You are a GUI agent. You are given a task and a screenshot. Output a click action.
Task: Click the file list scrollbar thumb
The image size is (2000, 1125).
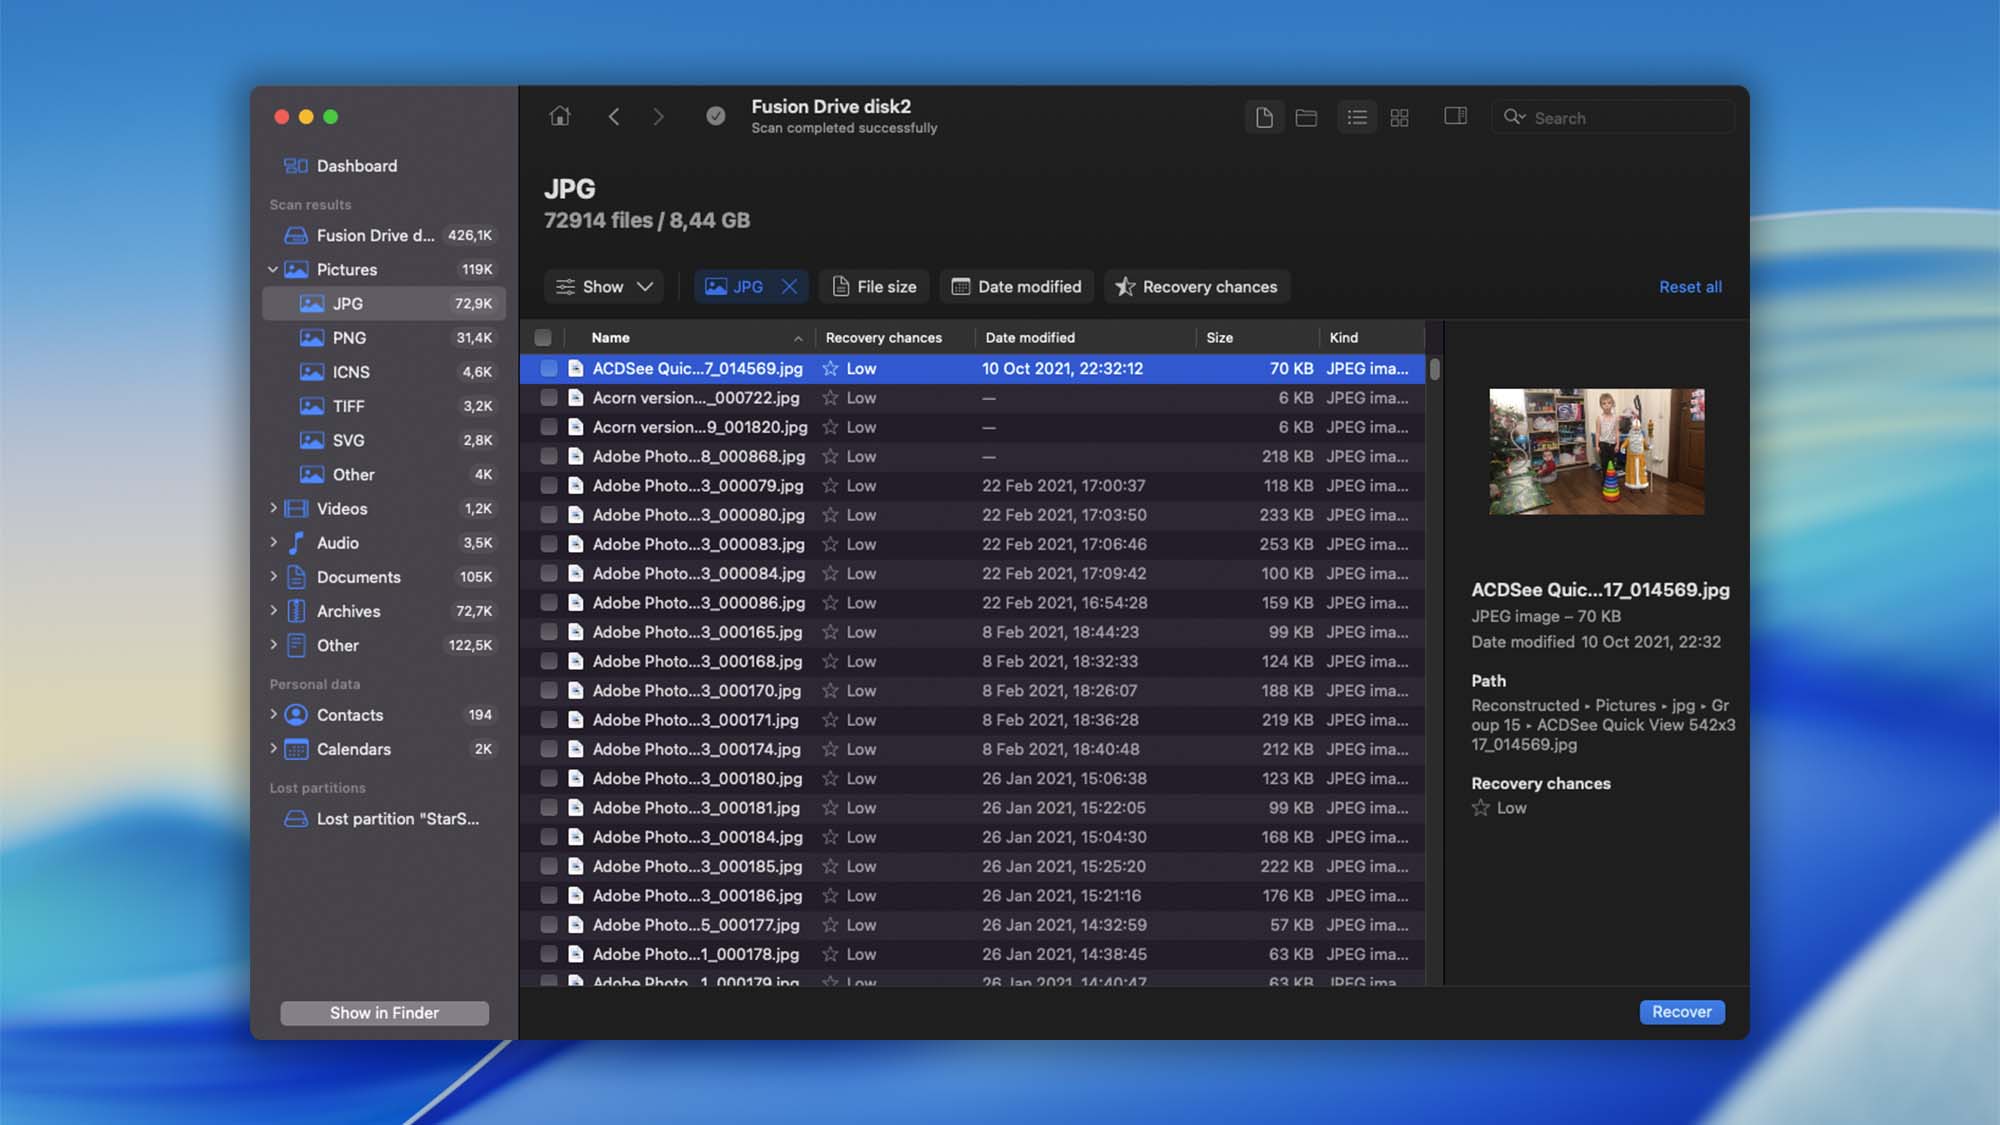pyautogui.click(x=1435, y=369)
